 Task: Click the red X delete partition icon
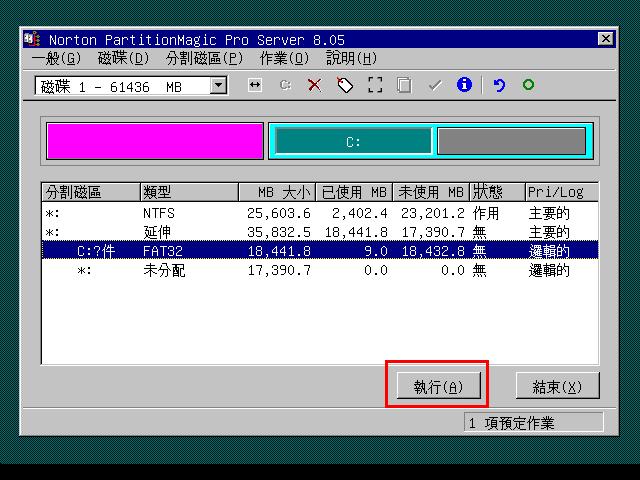pyautogui.click(x=314, y=85)
